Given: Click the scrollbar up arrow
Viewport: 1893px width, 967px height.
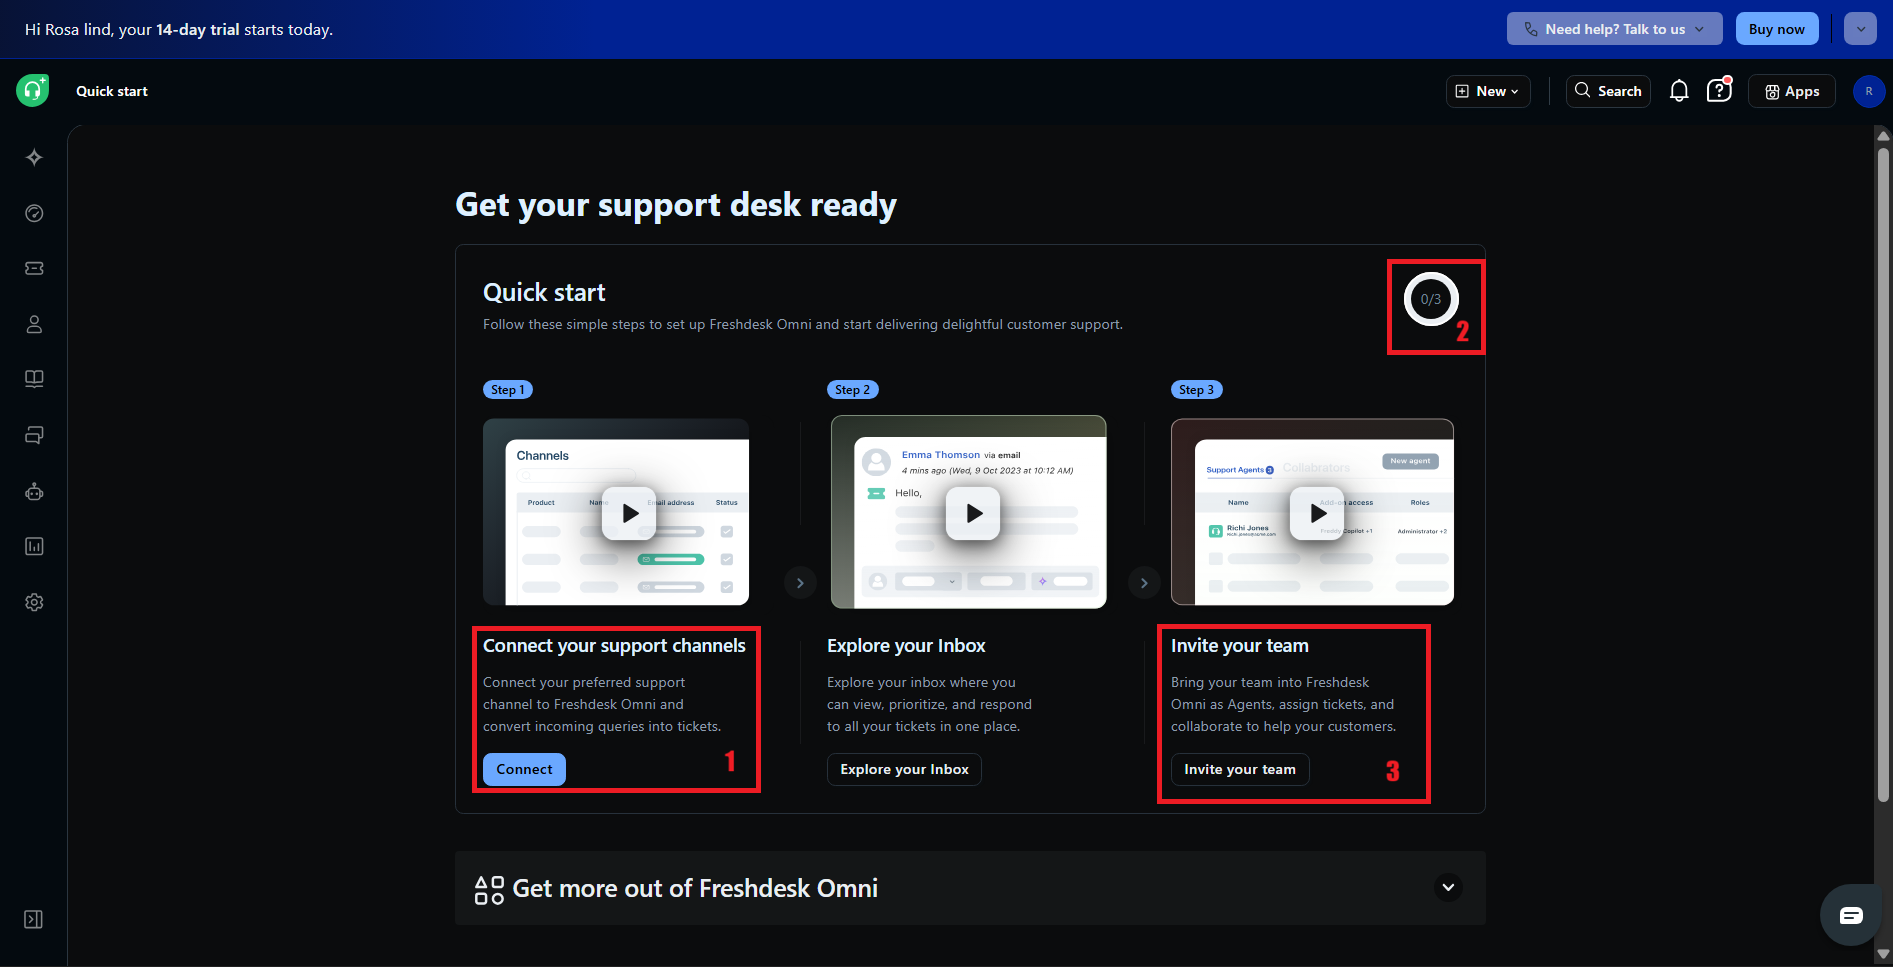Looking at the screenshot, I should coord(1883,135).
